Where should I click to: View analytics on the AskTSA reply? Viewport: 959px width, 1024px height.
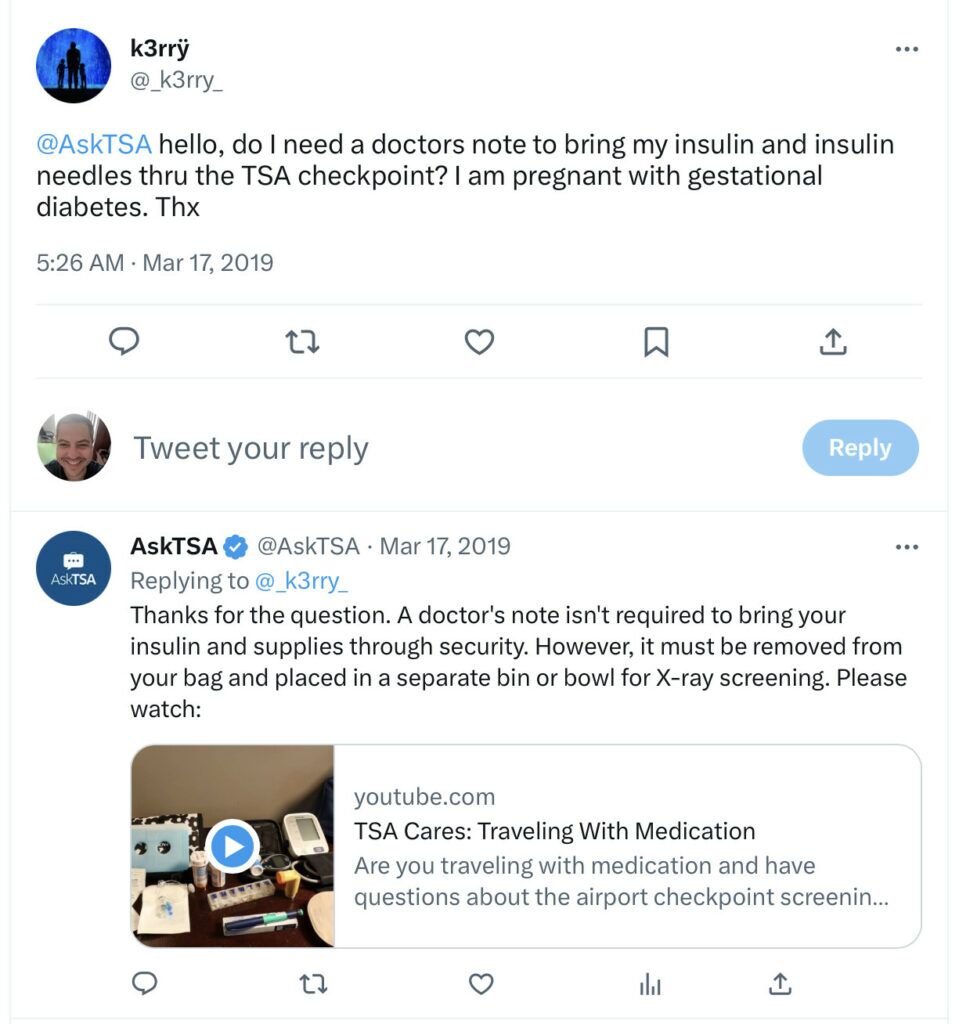tap(650, 984)
